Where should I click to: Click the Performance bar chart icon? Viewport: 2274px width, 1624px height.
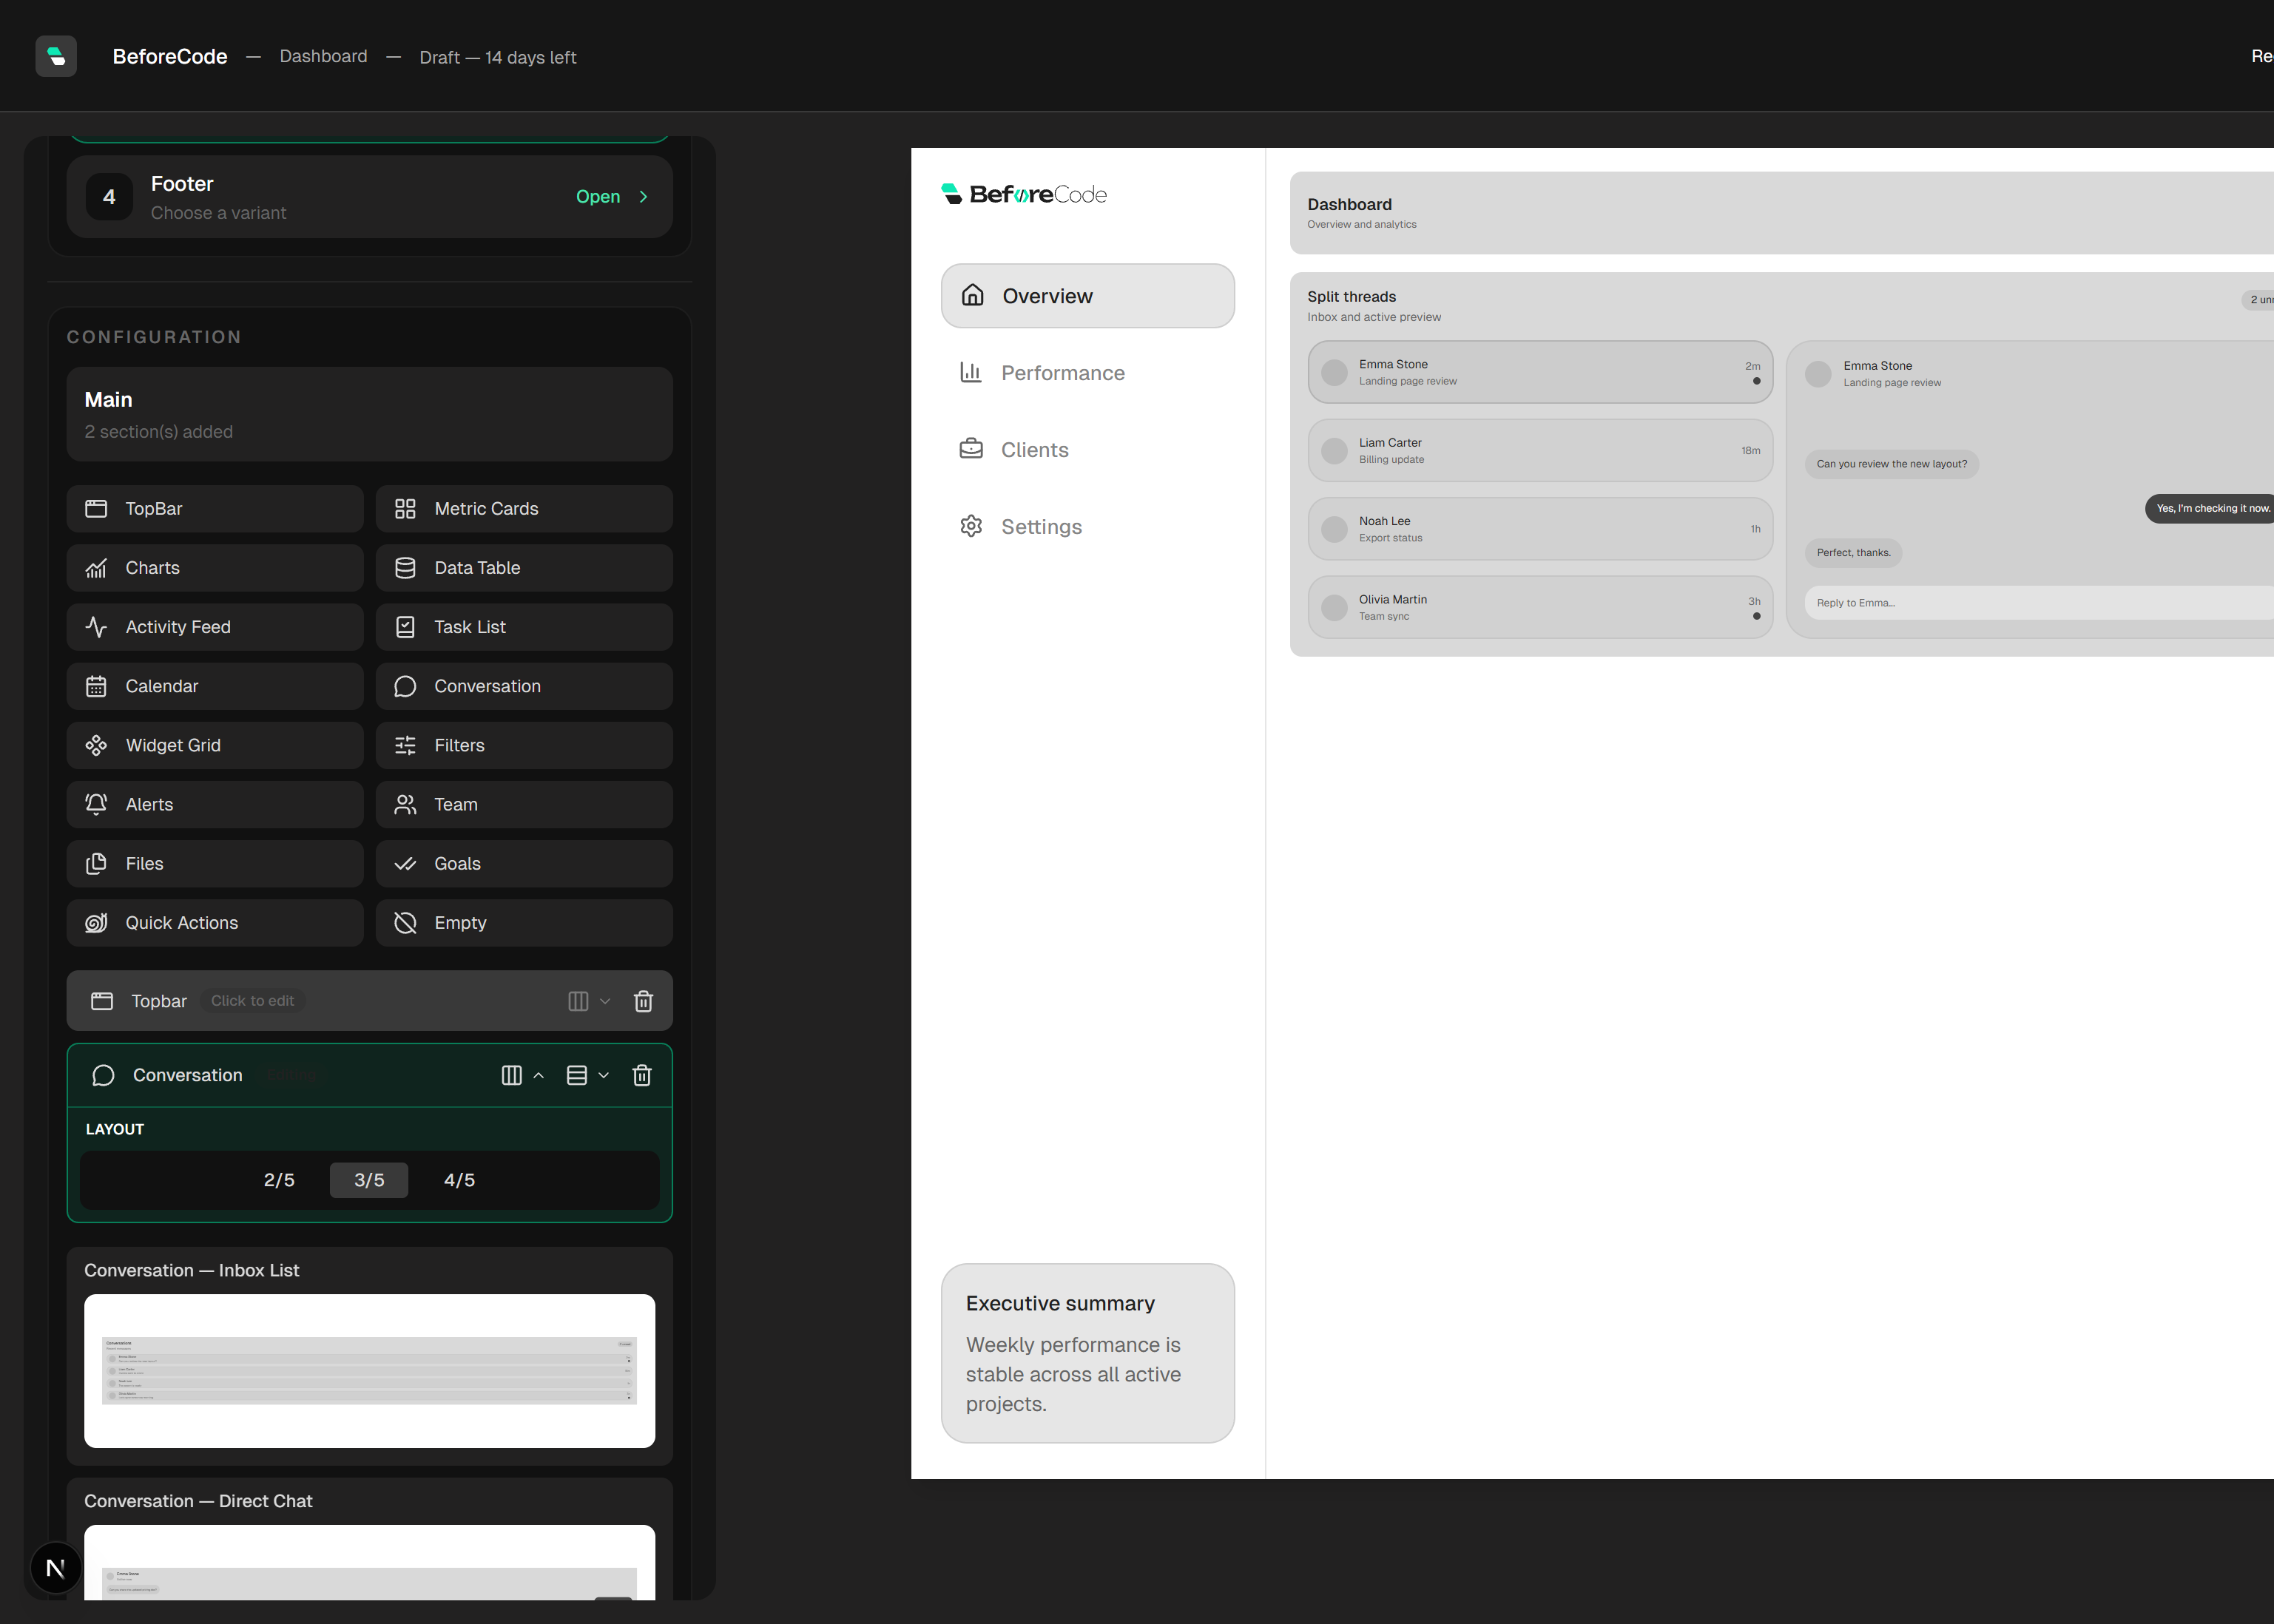click(x=970, y=372)
